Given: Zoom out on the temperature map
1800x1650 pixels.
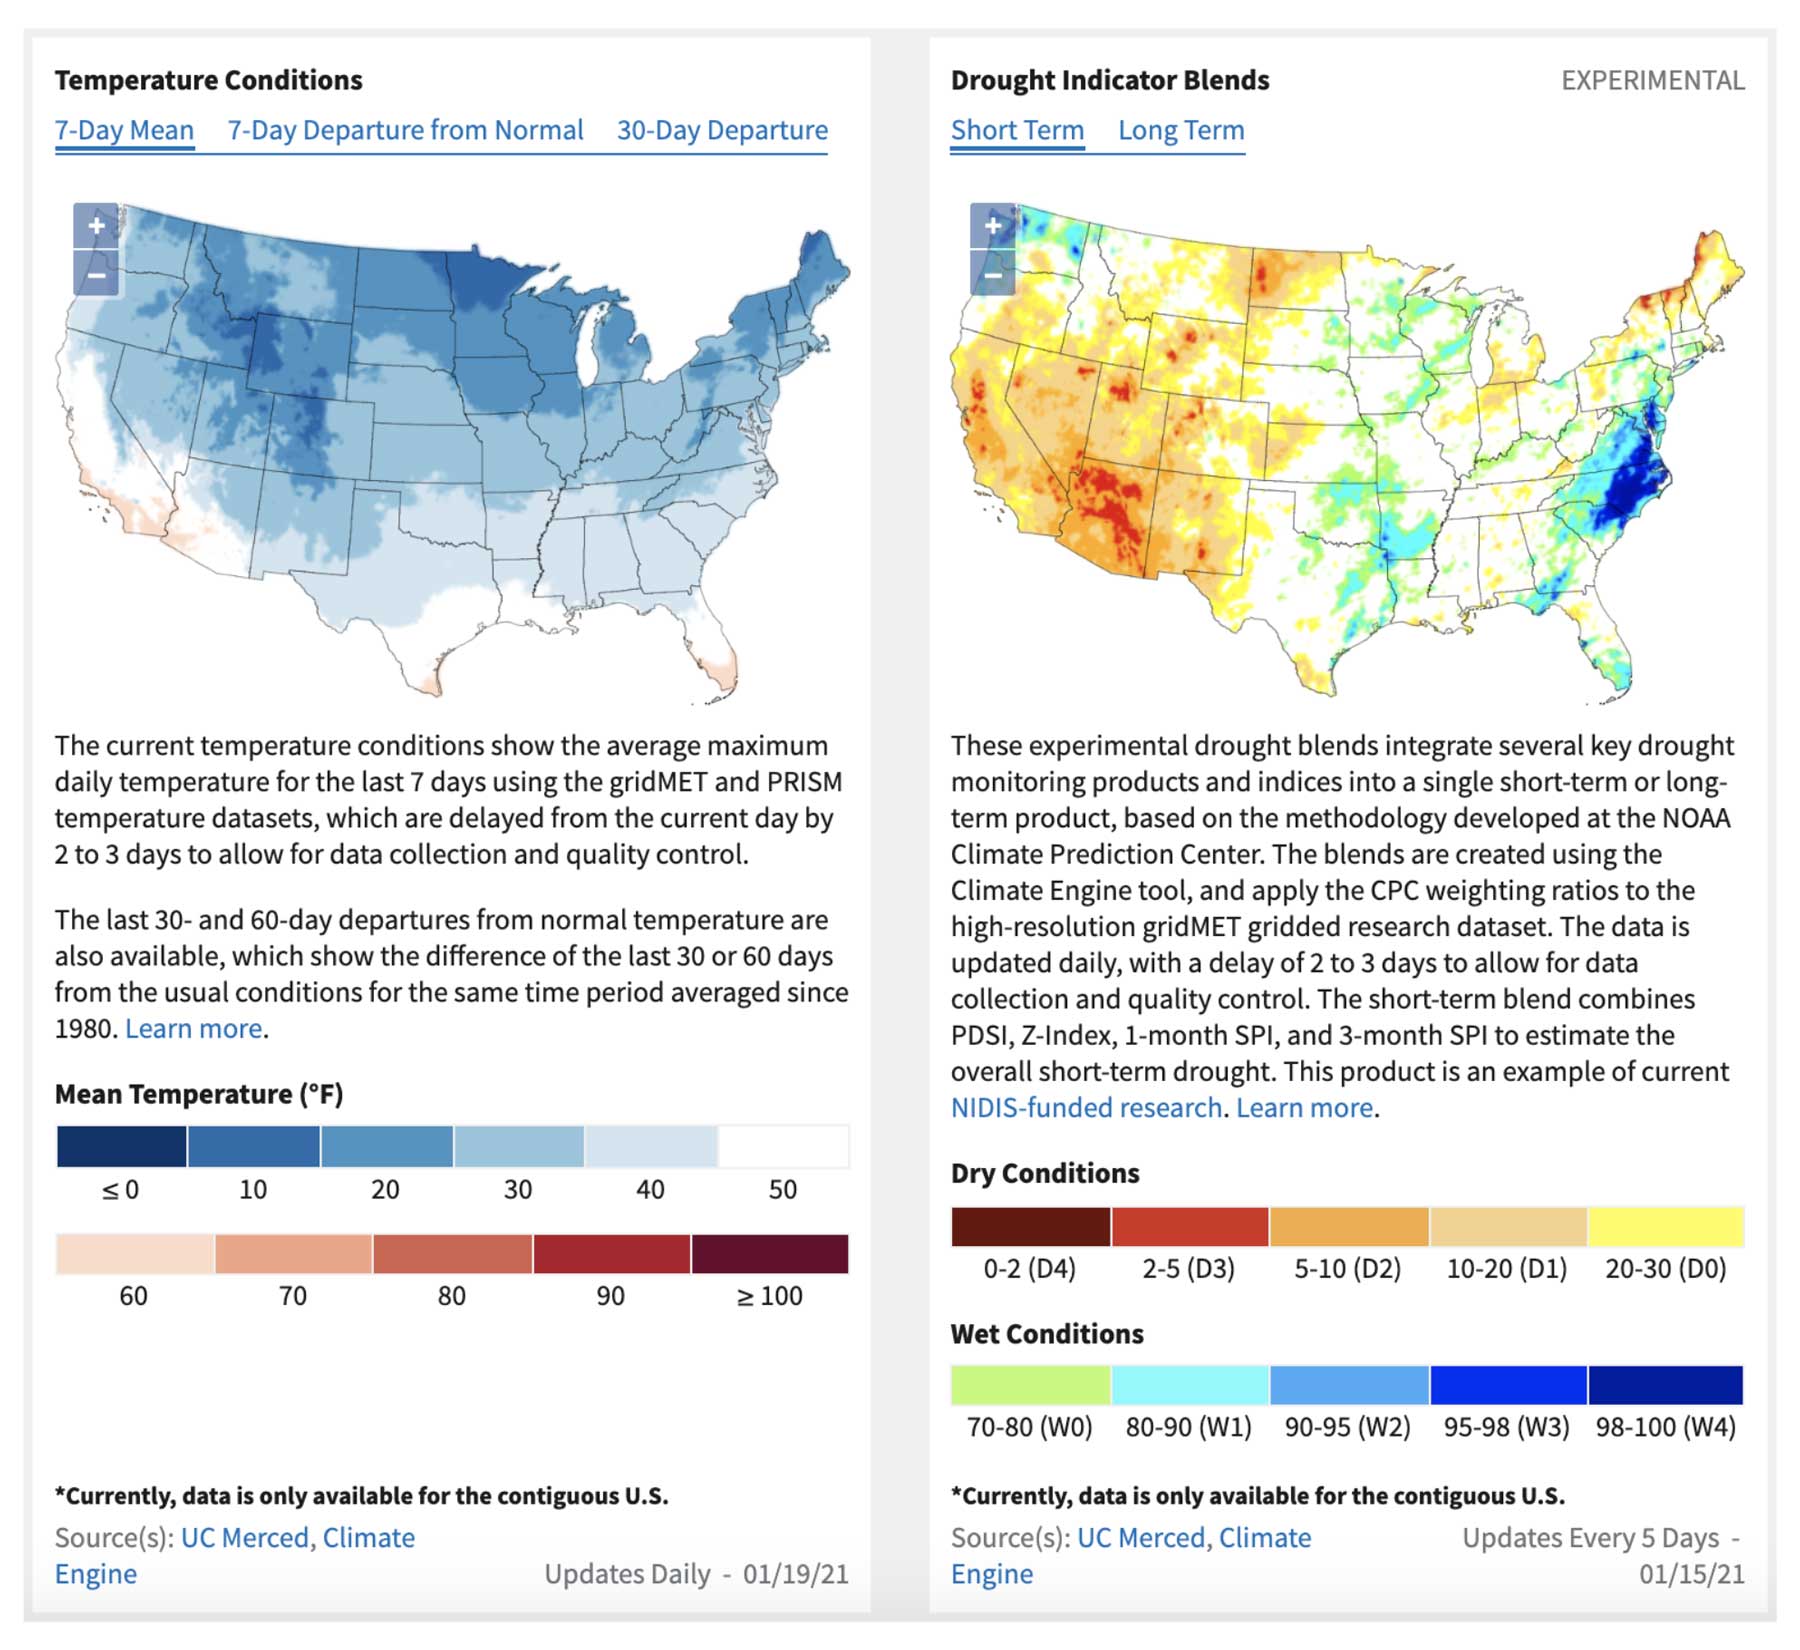Looking at the screenshot, I should click(96, 273).
